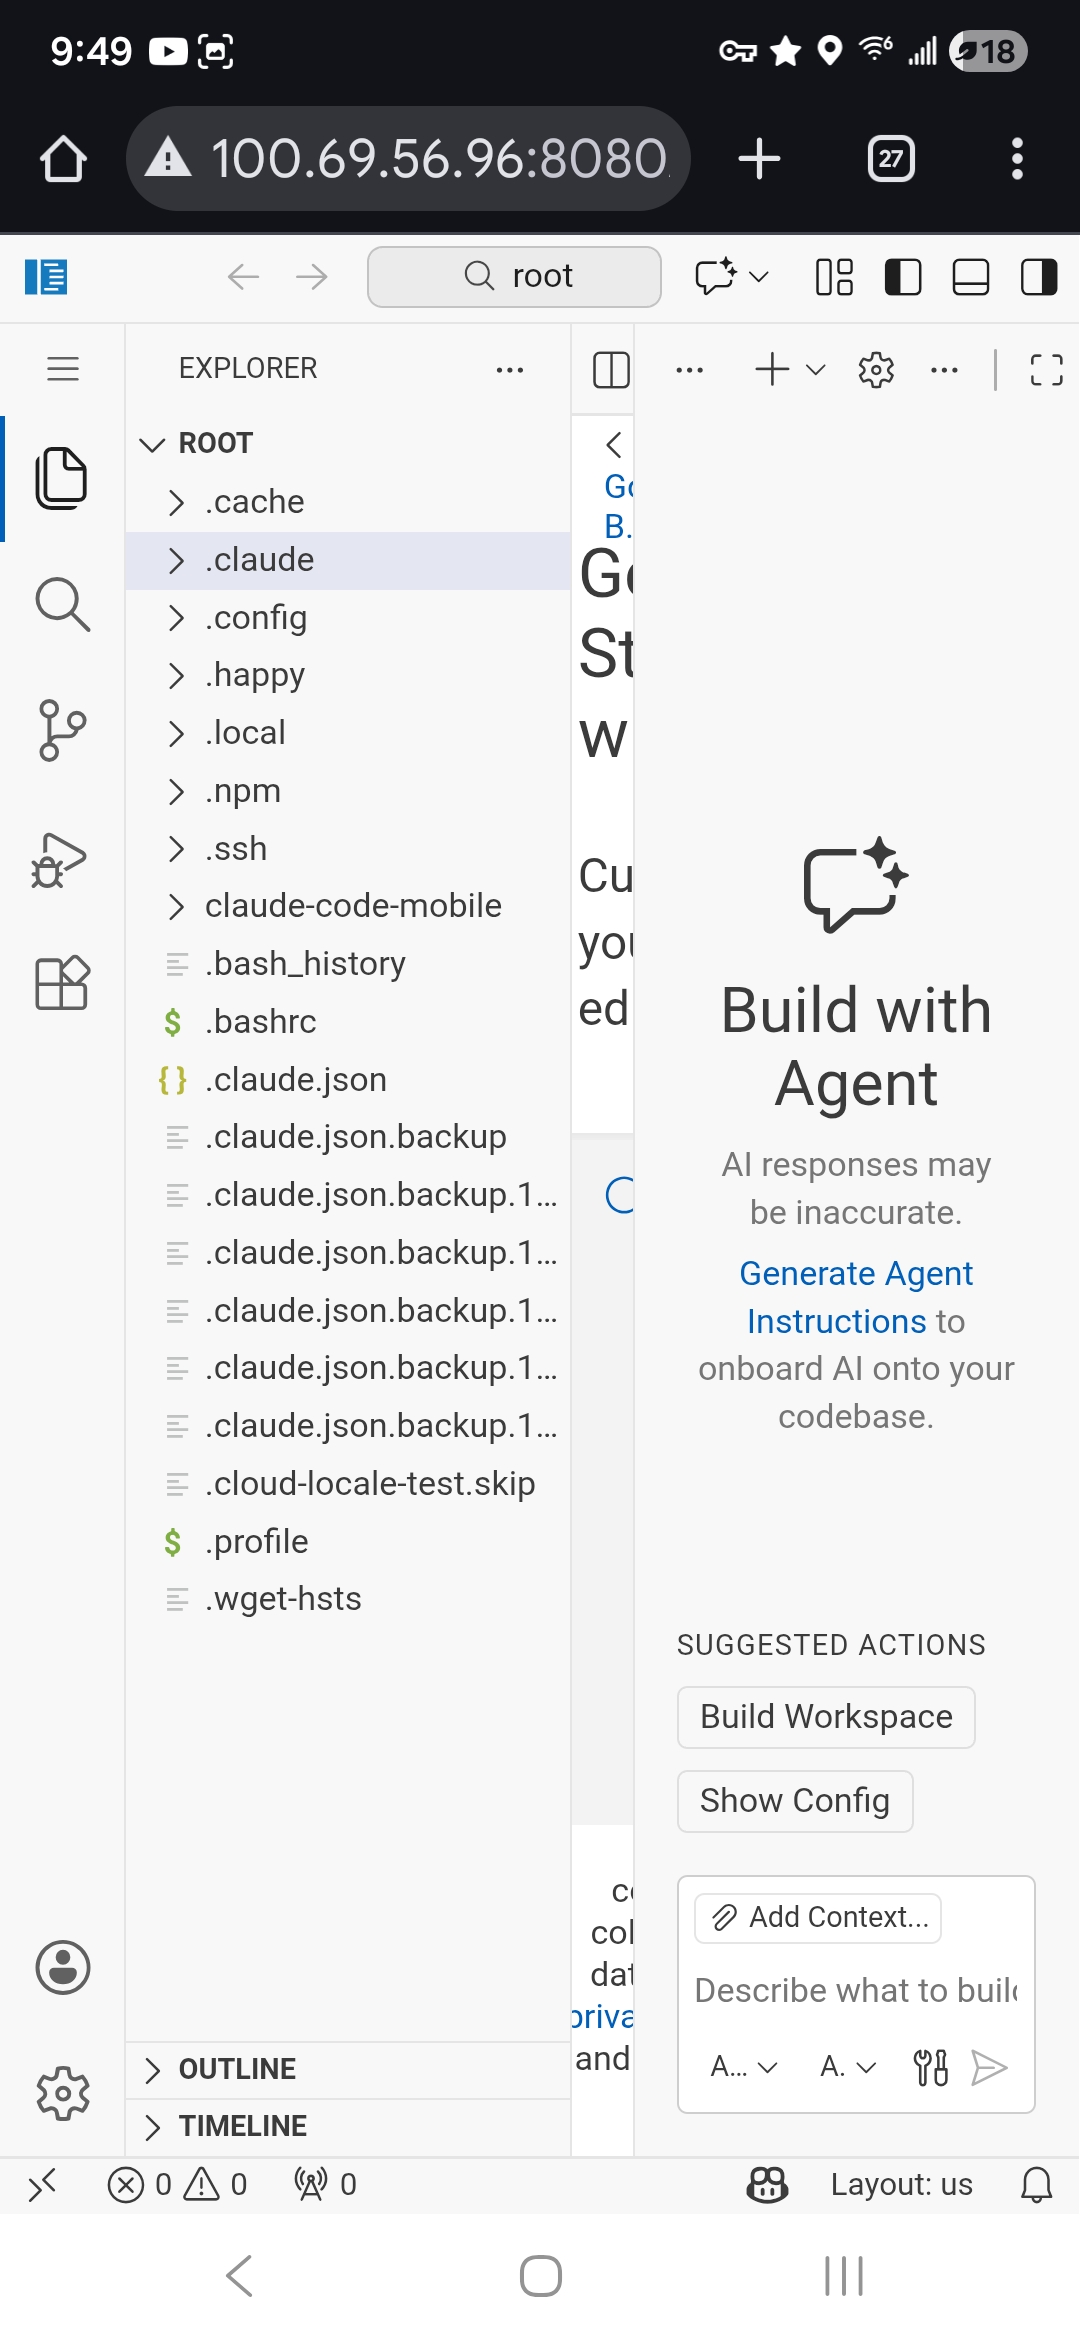
Task: Open the Search view in activity bar
Action: [x=62, y=604]
